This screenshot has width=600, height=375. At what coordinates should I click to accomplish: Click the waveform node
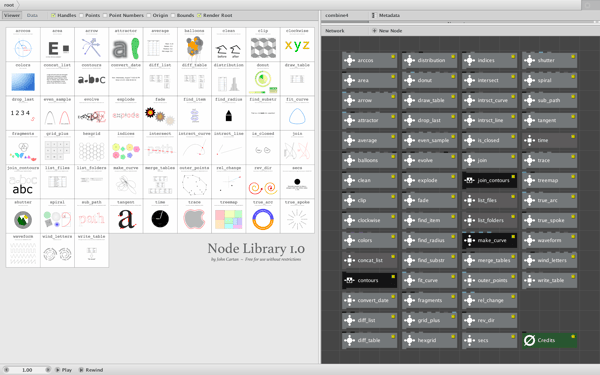coord(549,240)
